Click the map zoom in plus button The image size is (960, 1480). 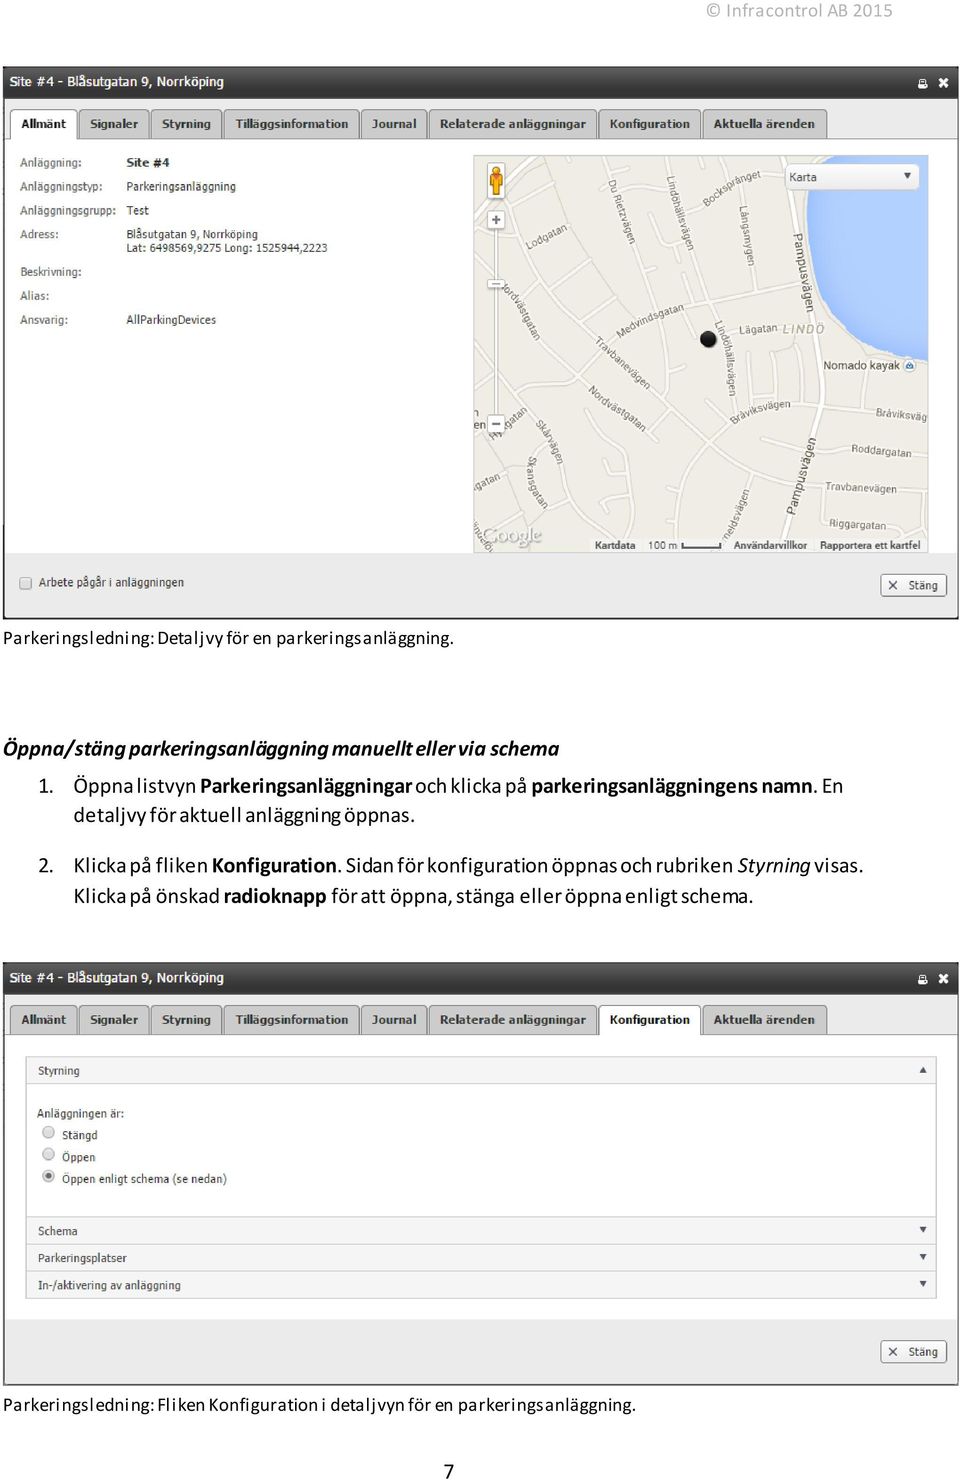496,220
